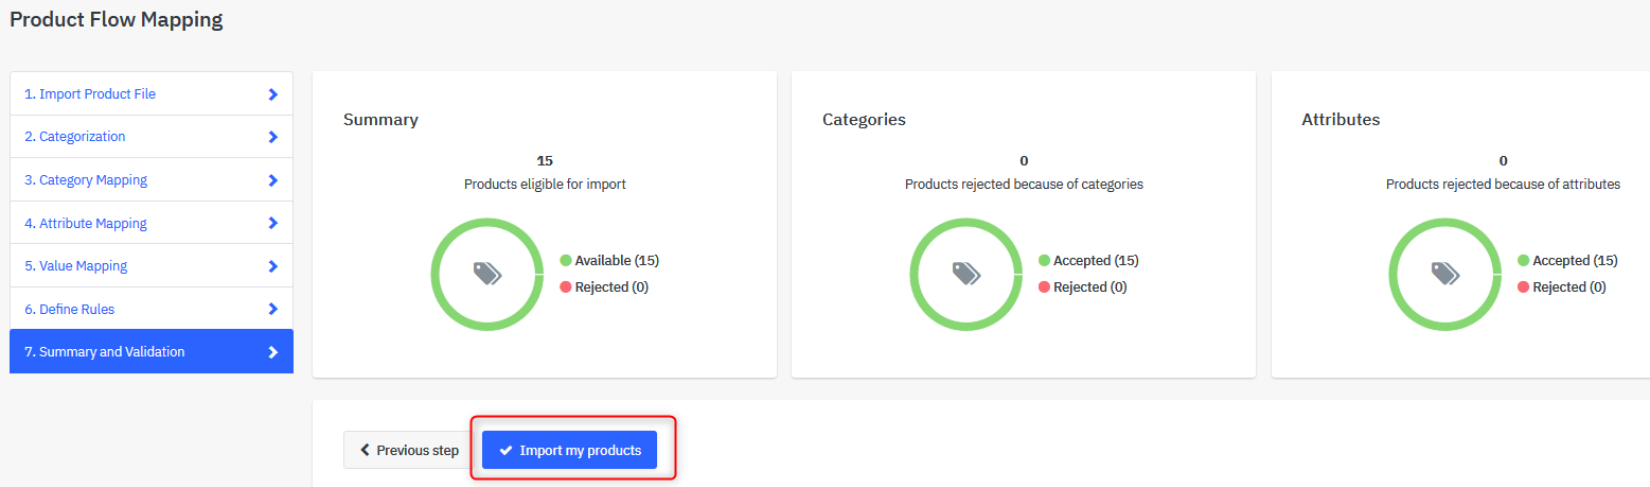
Task: Expand the Define Rules step chevron
Action: pos(273,309)
